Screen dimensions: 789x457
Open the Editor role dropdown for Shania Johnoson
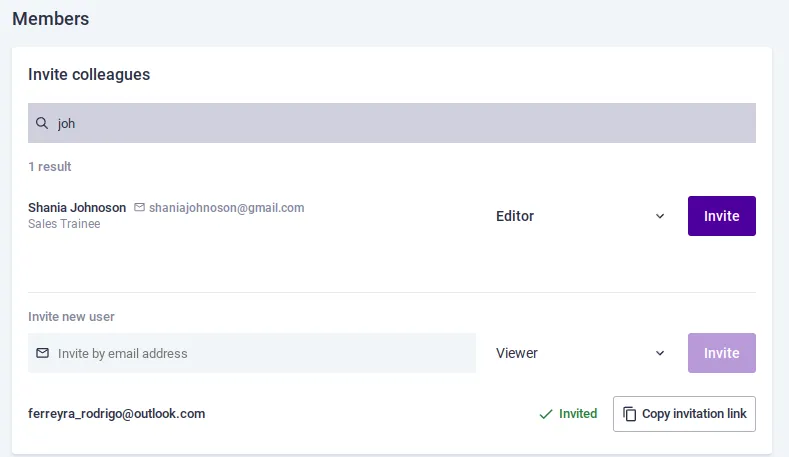[x=581, y=216]
